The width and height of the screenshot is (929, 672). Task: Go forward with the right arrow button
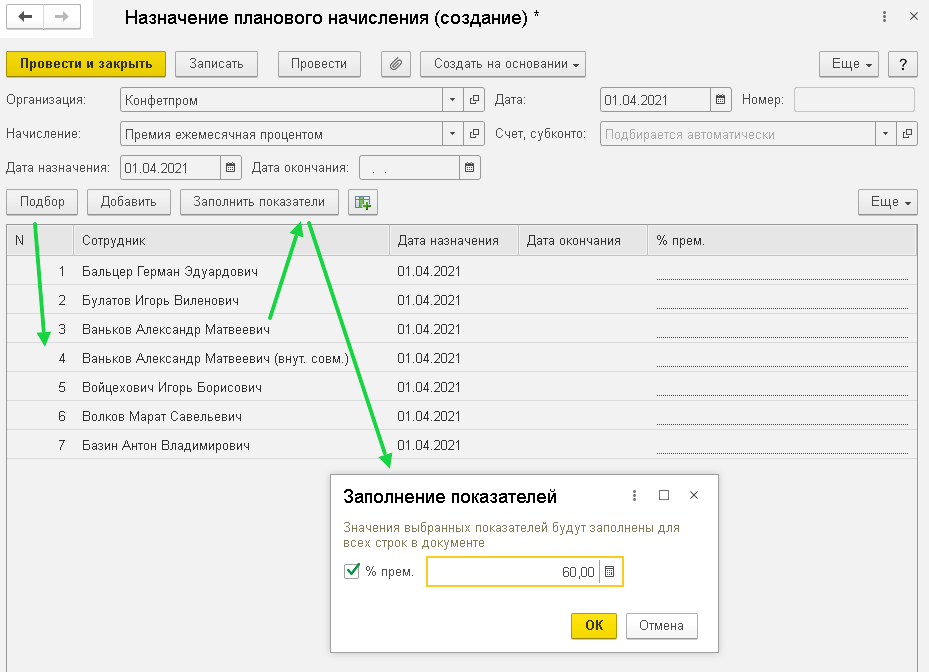62,17
